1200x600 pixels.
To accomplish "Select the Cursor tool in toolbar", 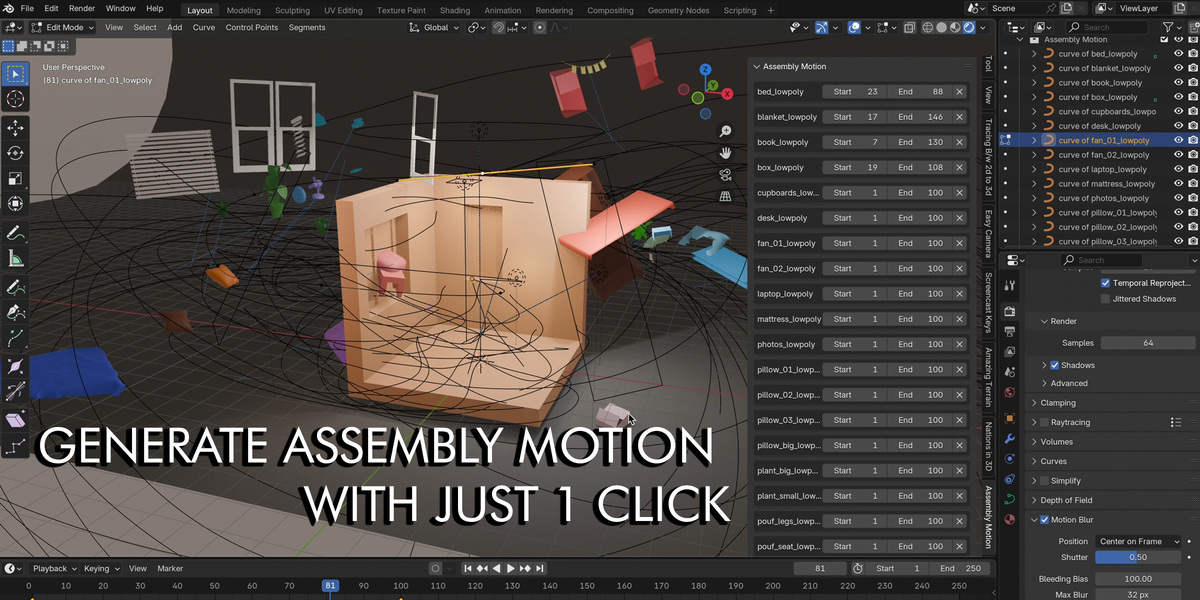I will [15, 98].
